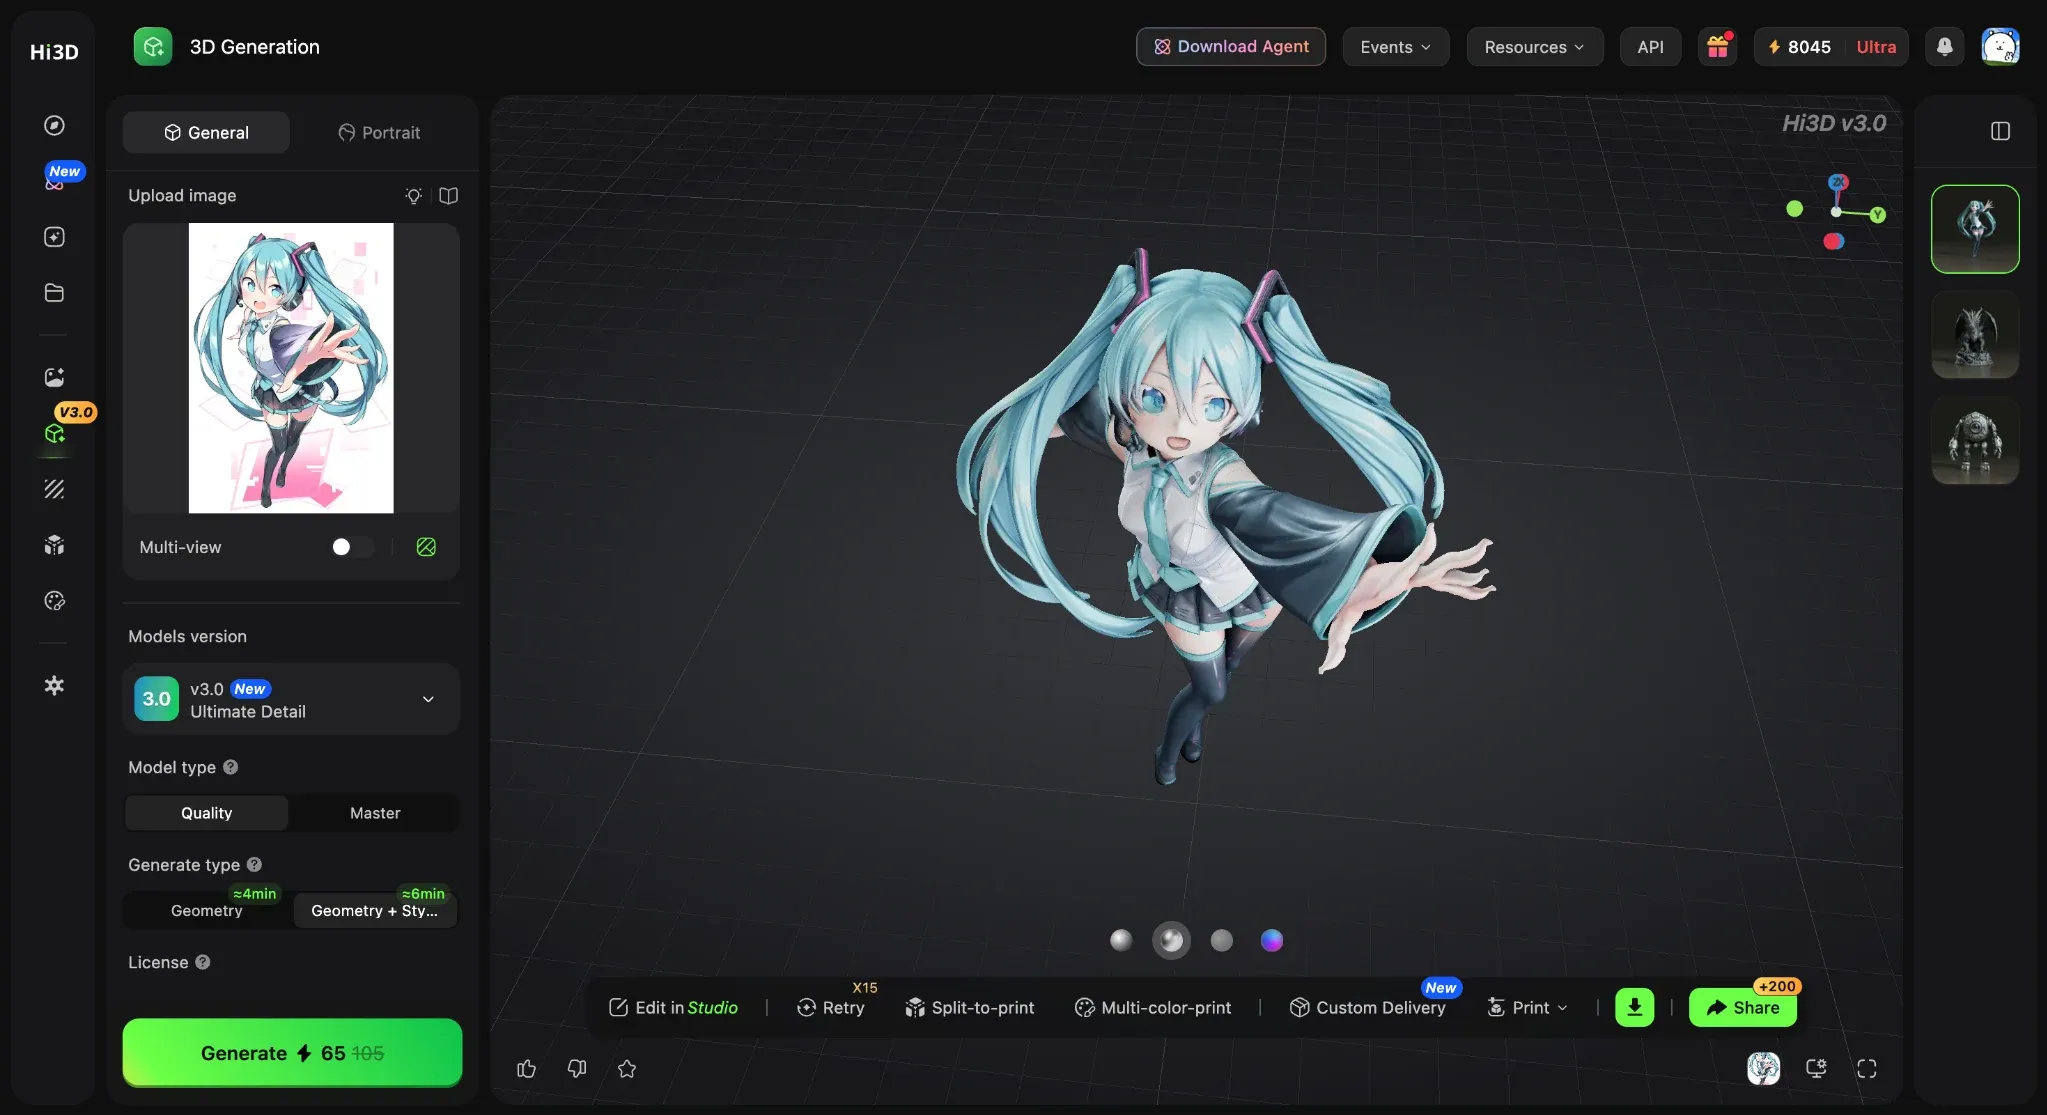Screen dimensions: 2047x1115
Task: Click the thumbs up like icon
Action: [x=526, y=1069]
